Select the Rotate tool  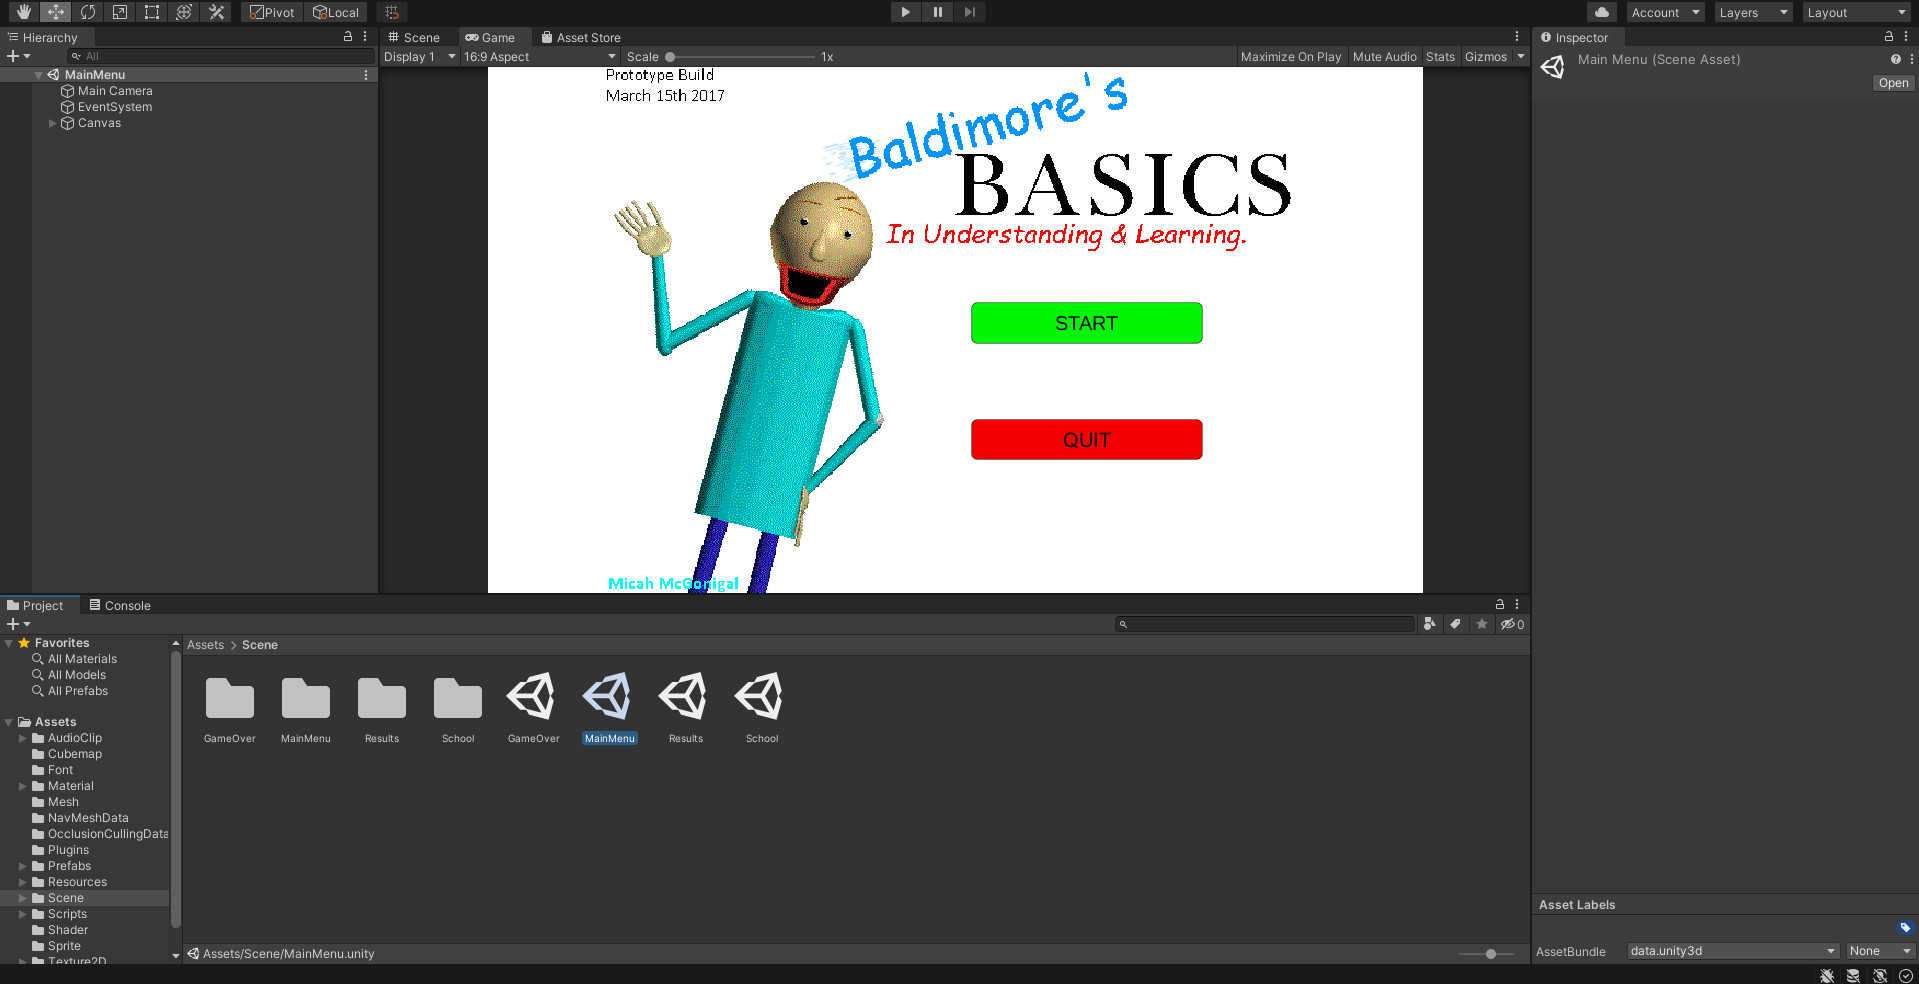pos(88,12)
